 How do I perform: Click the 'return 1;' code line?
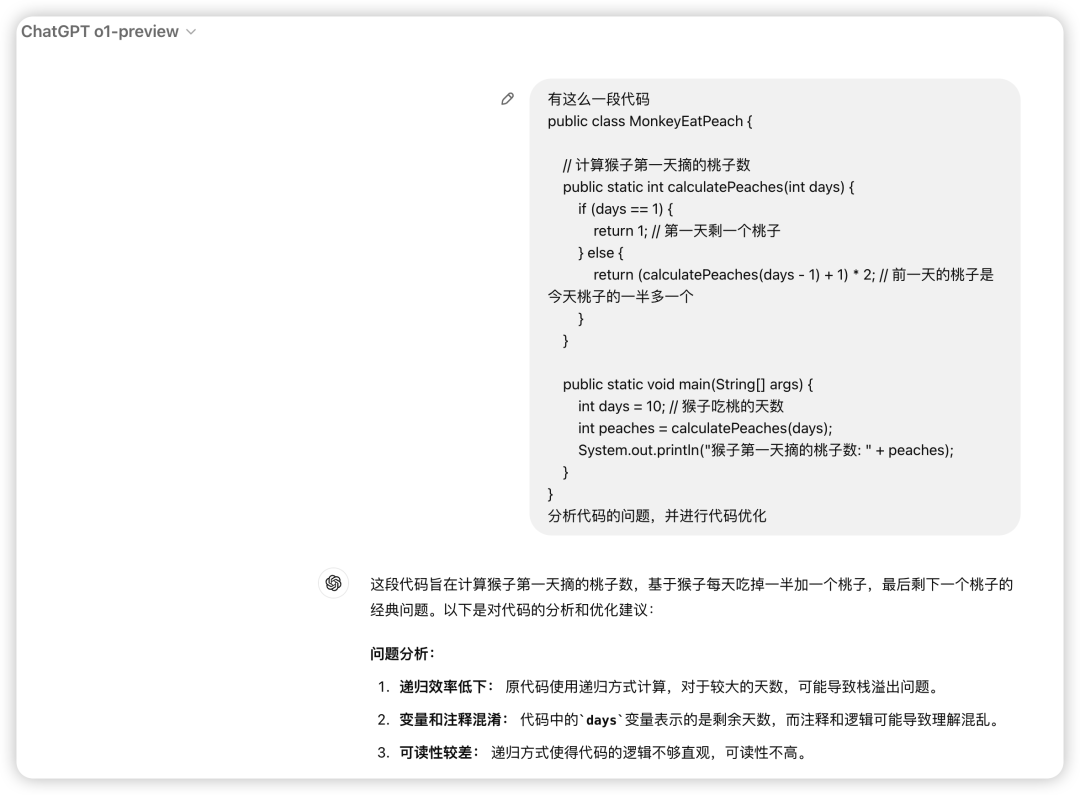click(686, 231)
